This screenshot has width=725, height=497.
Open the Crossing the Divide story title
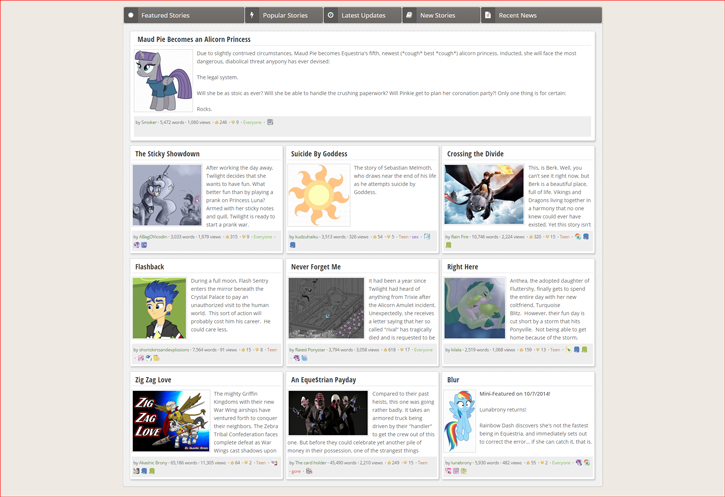(x=475, y=153)
